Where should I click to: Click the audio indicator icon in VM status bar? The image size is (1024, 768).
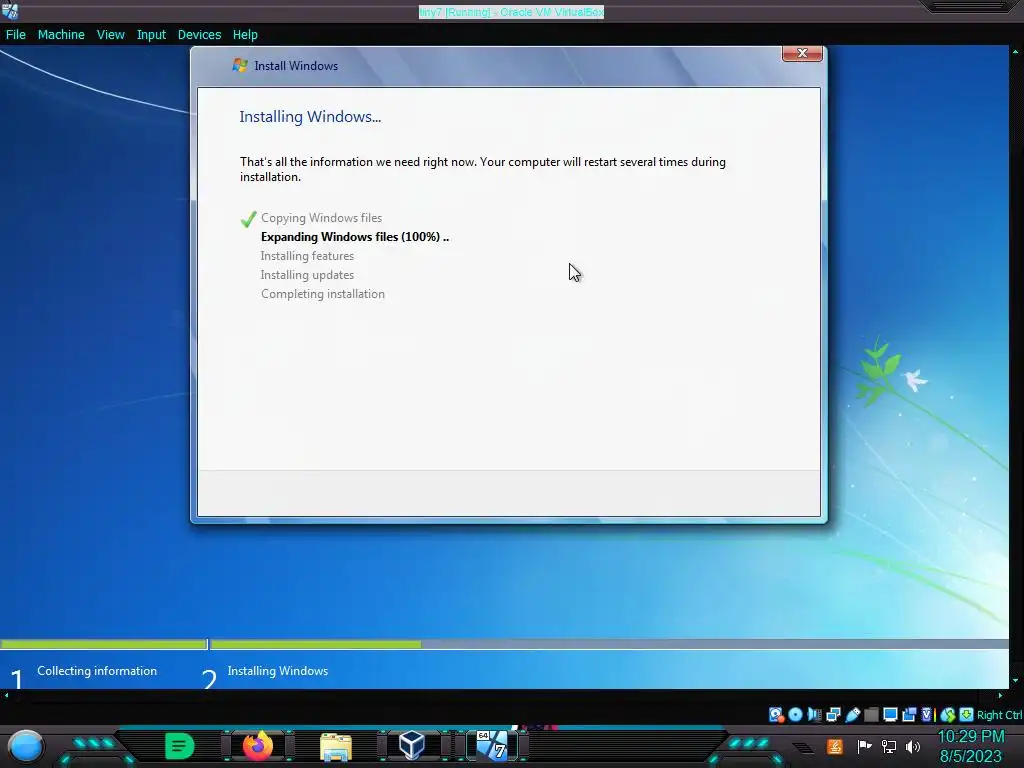click(x=814, y=714)
